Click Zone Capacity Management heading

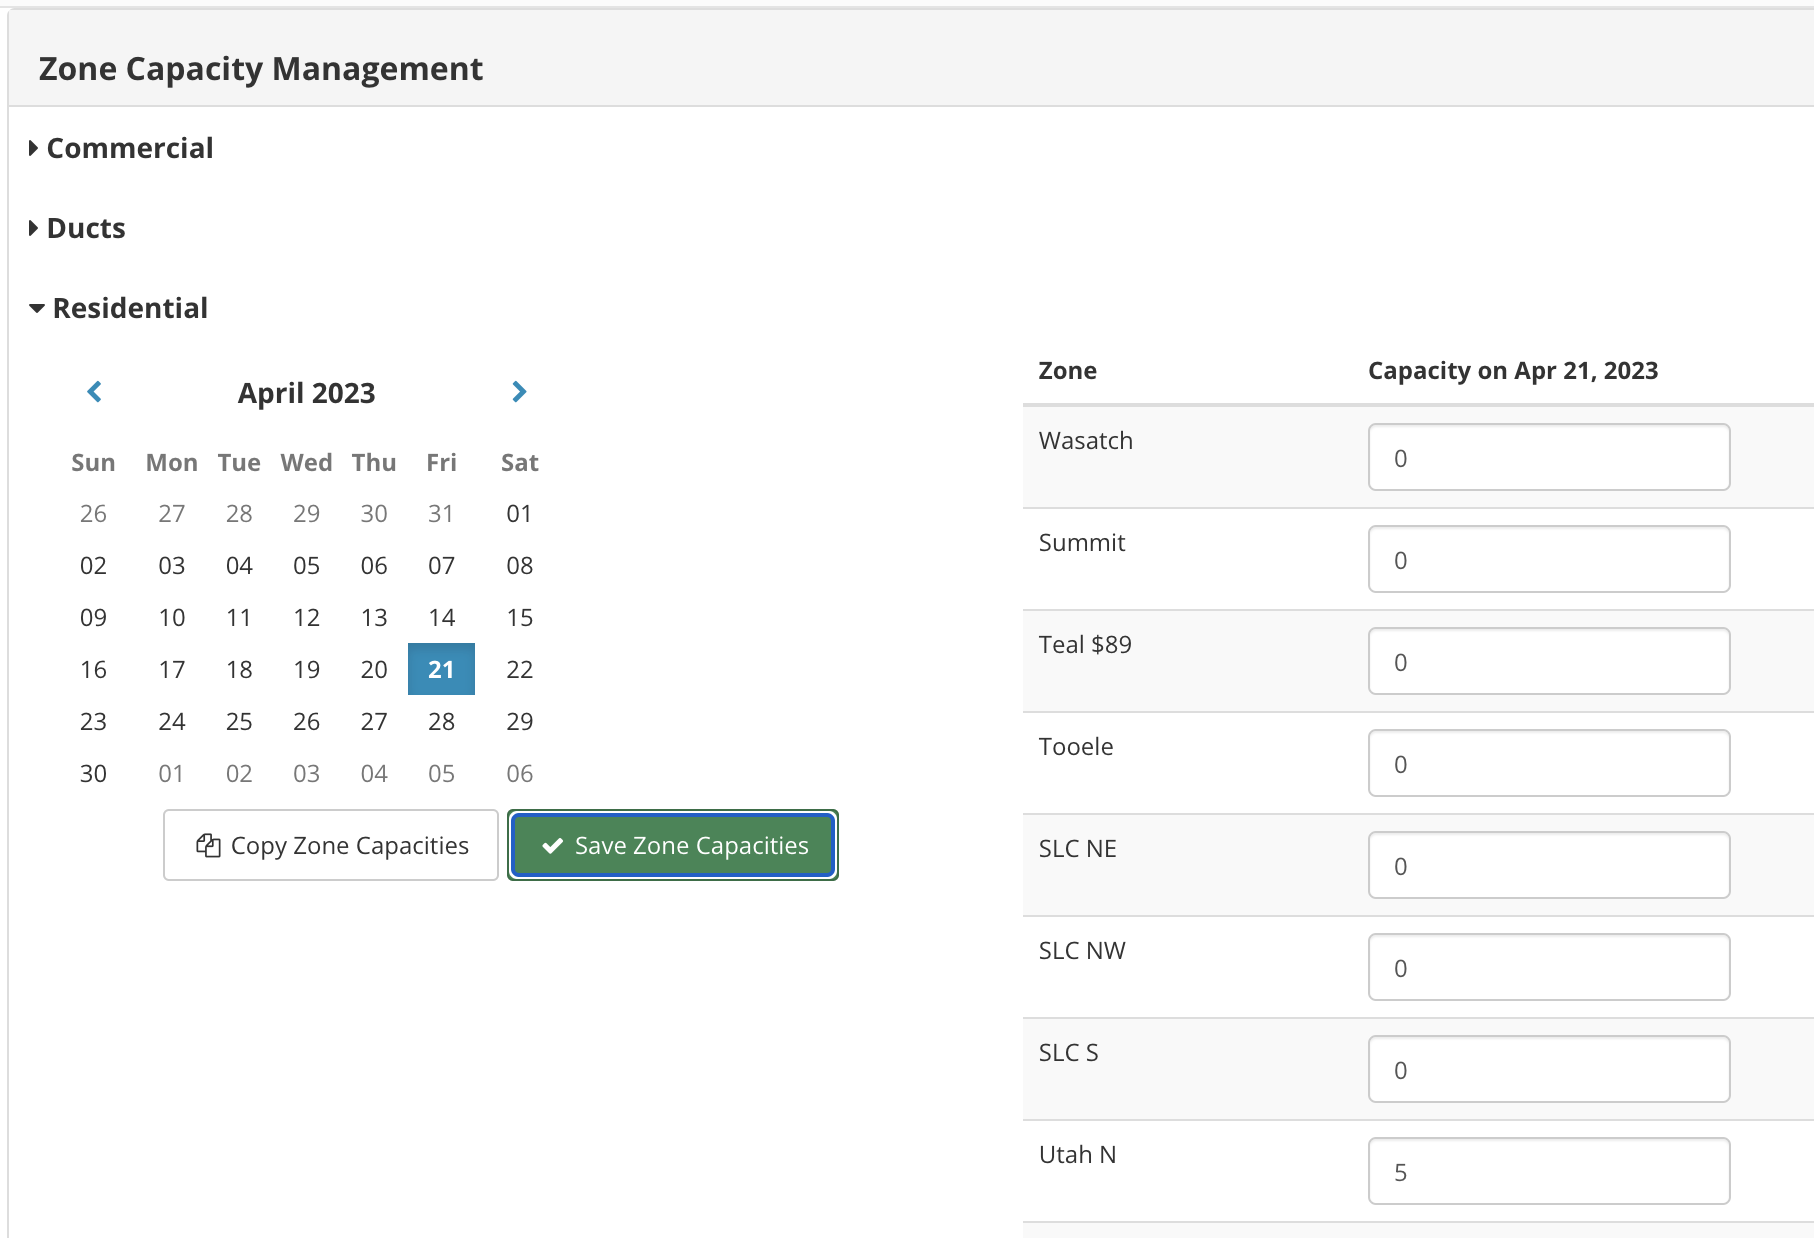(x=260, y=68)
